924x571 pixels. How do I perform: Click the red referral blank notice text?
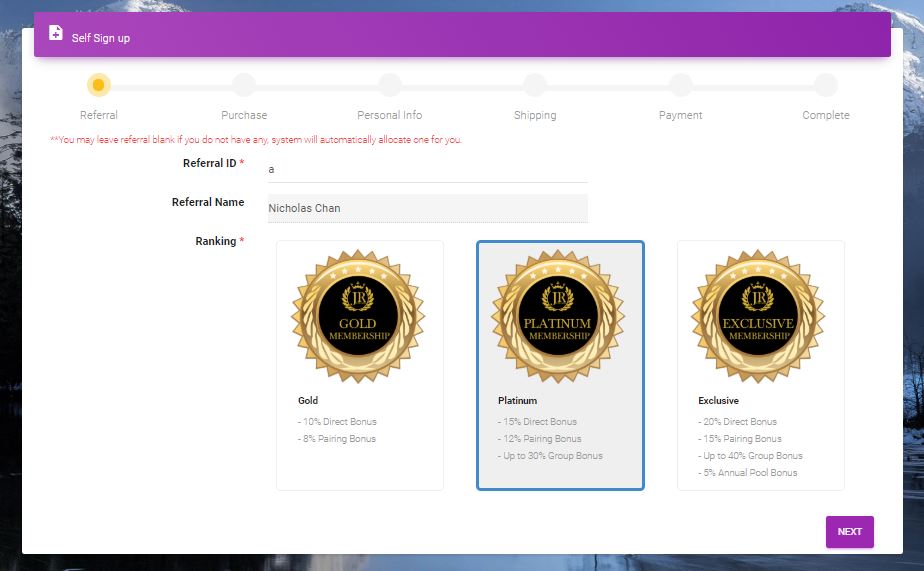256,140
